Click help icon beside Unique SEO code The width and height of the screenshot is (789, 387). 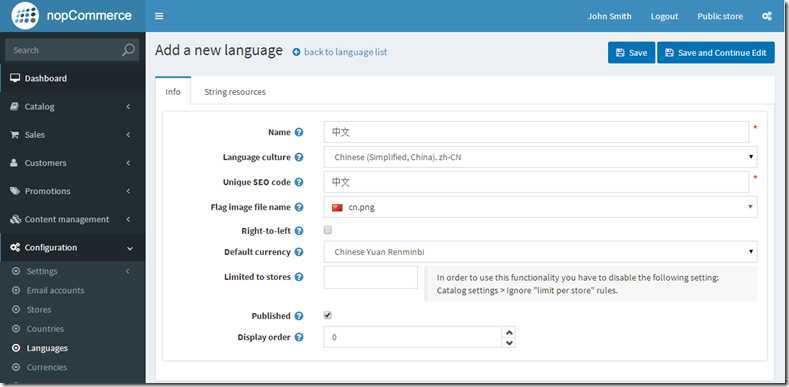tap(299, 182)
